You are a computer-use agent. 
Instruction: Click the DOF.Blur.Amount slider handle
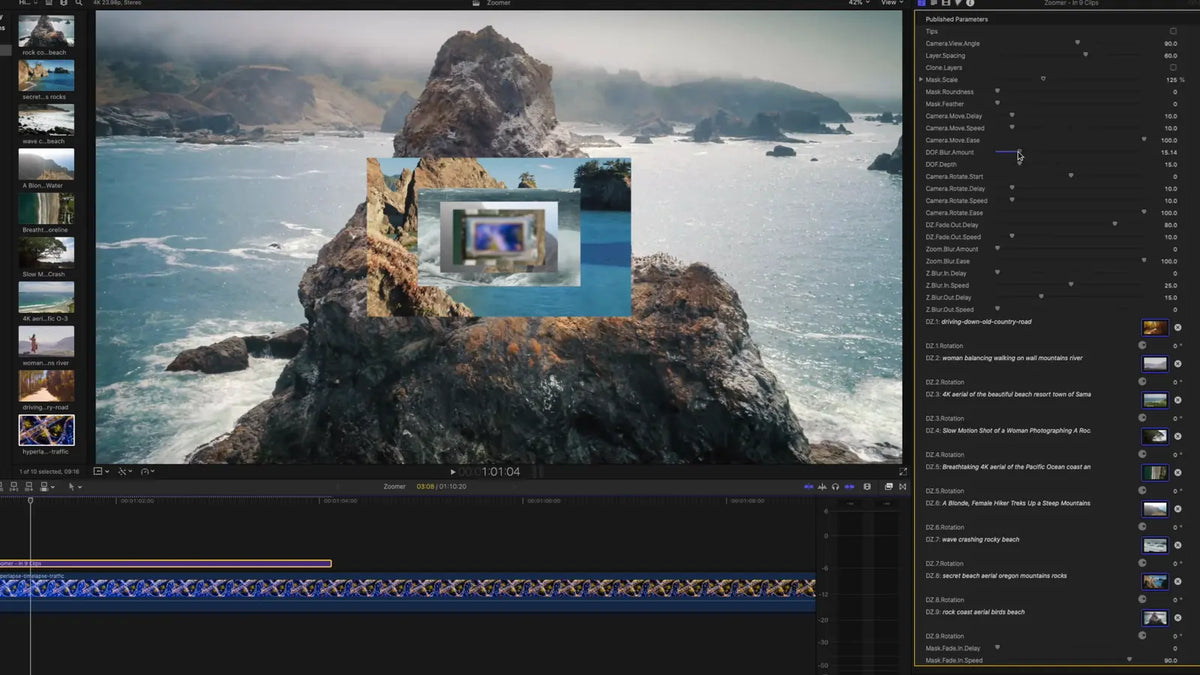click(x=1018, y=152)
